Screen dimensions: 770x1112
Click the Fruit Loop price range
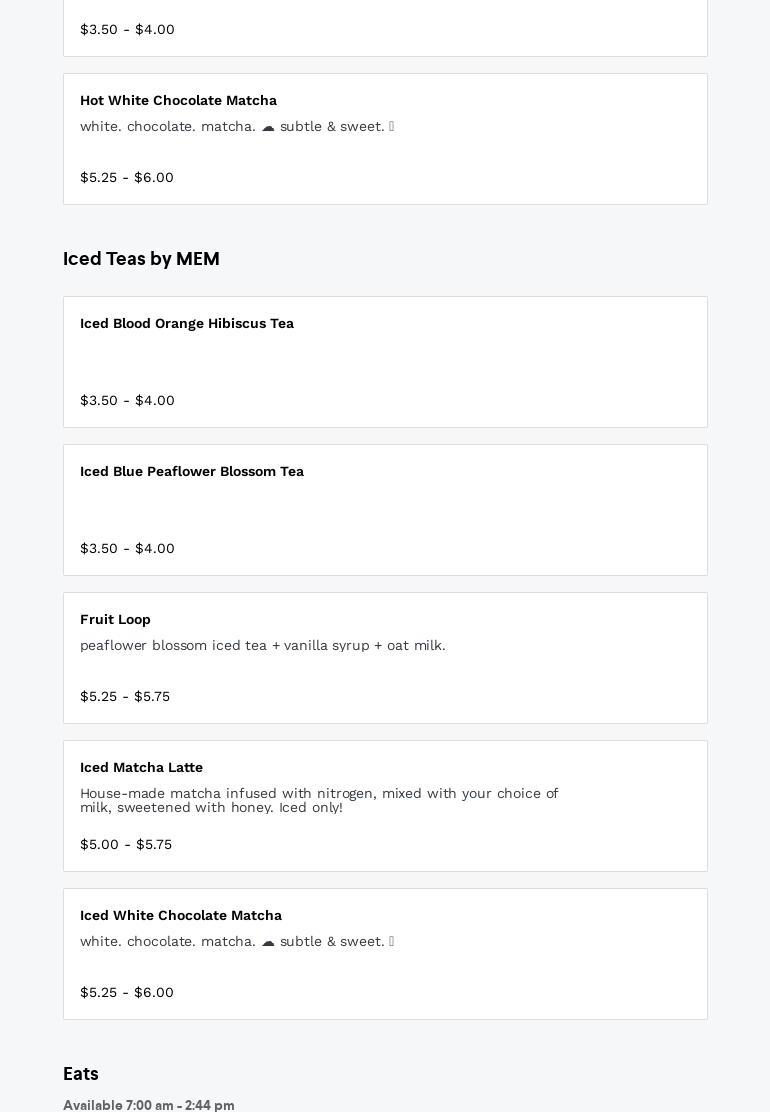[x=125, y=697]
